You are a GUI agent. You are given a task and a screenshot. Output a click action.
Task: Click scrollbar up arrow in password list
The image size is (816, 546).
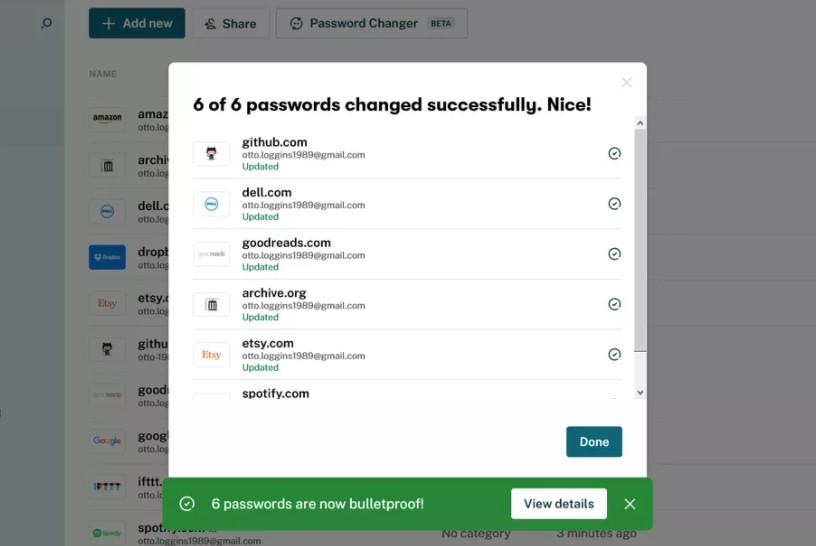[640, 123]
